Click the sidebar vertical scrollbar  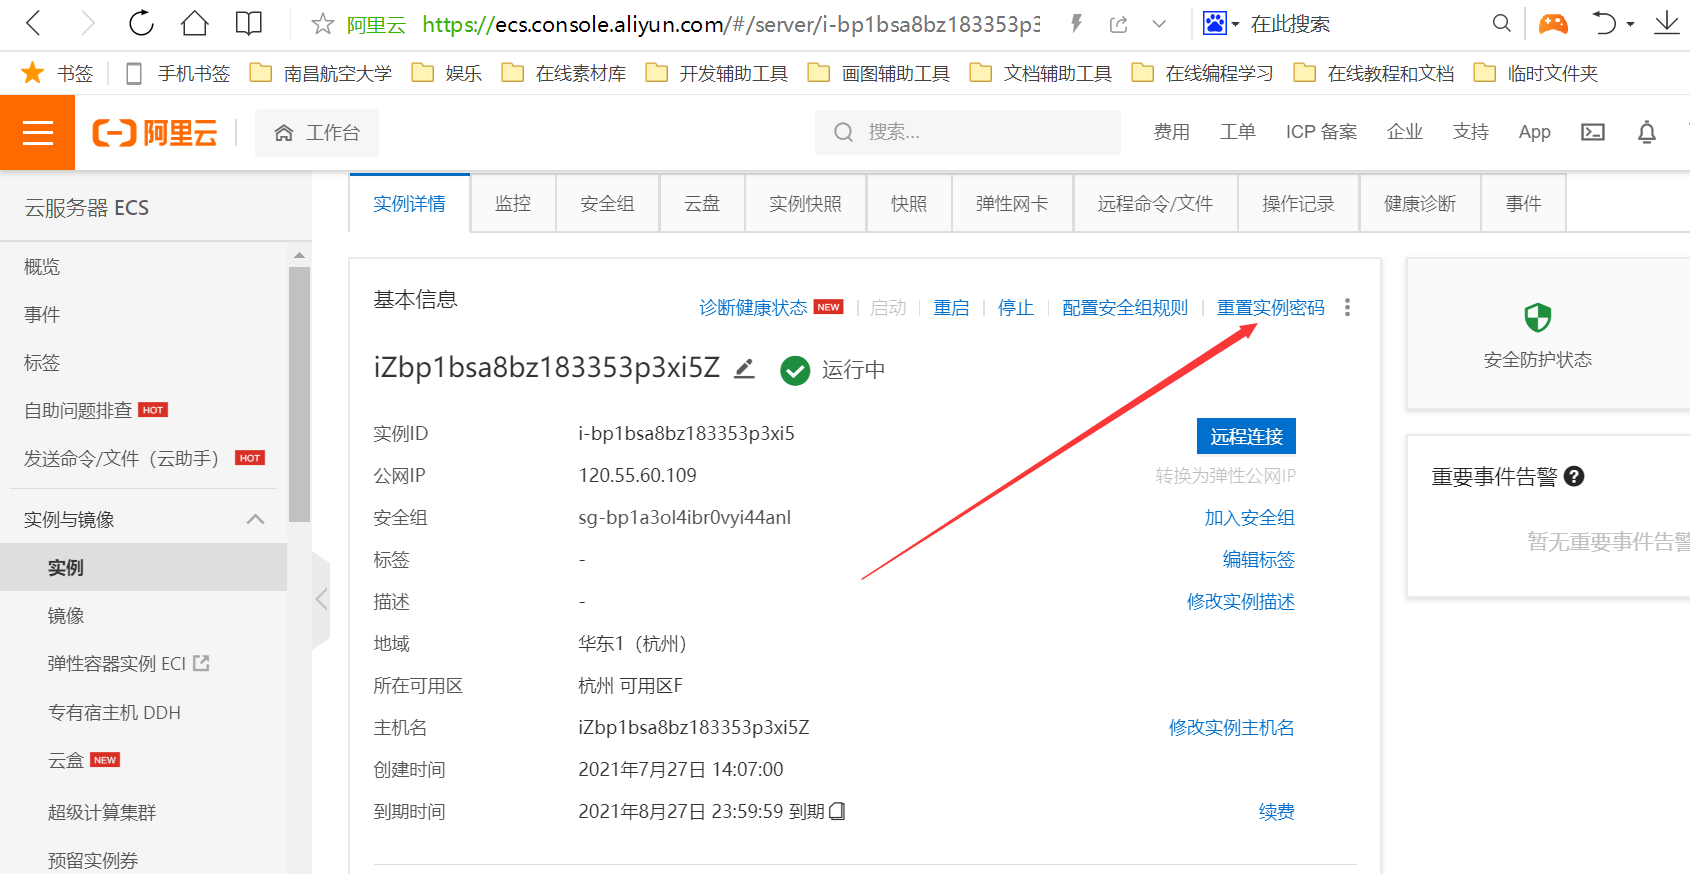point(299,394)
